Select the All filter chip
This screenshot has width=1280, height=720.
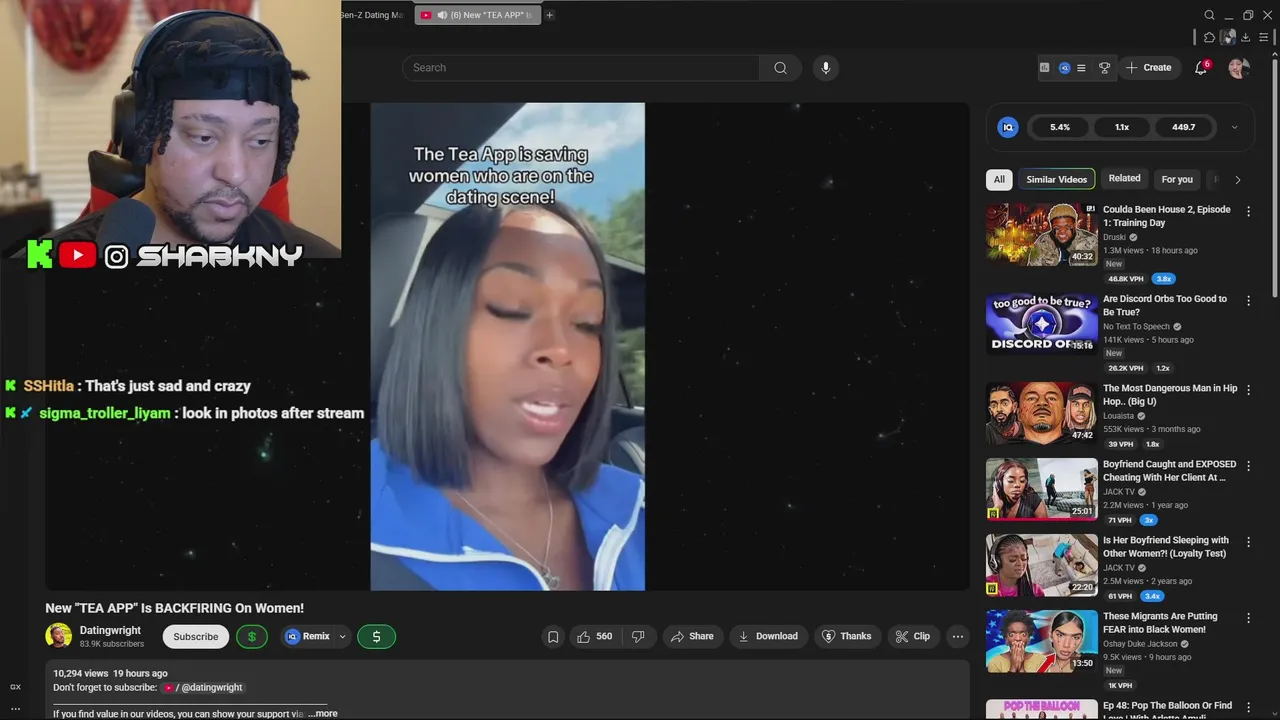tap(999, 179)
